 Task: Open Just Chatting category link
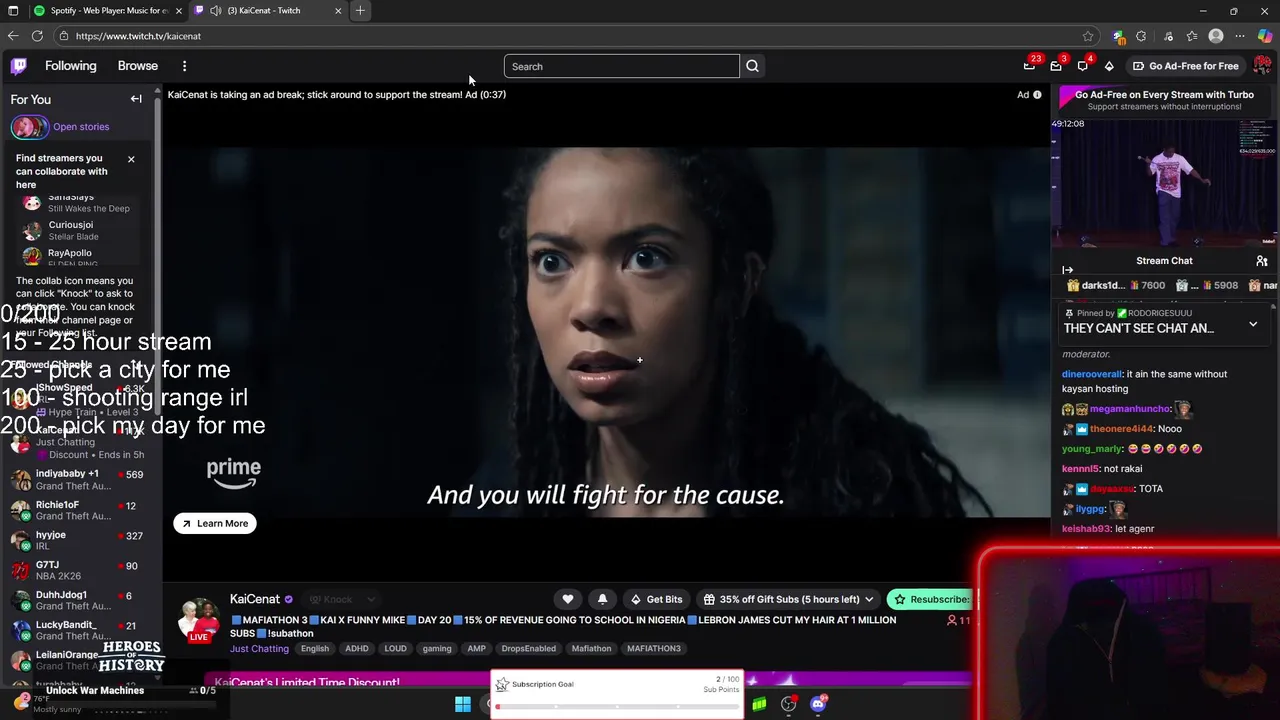(259, 649)
